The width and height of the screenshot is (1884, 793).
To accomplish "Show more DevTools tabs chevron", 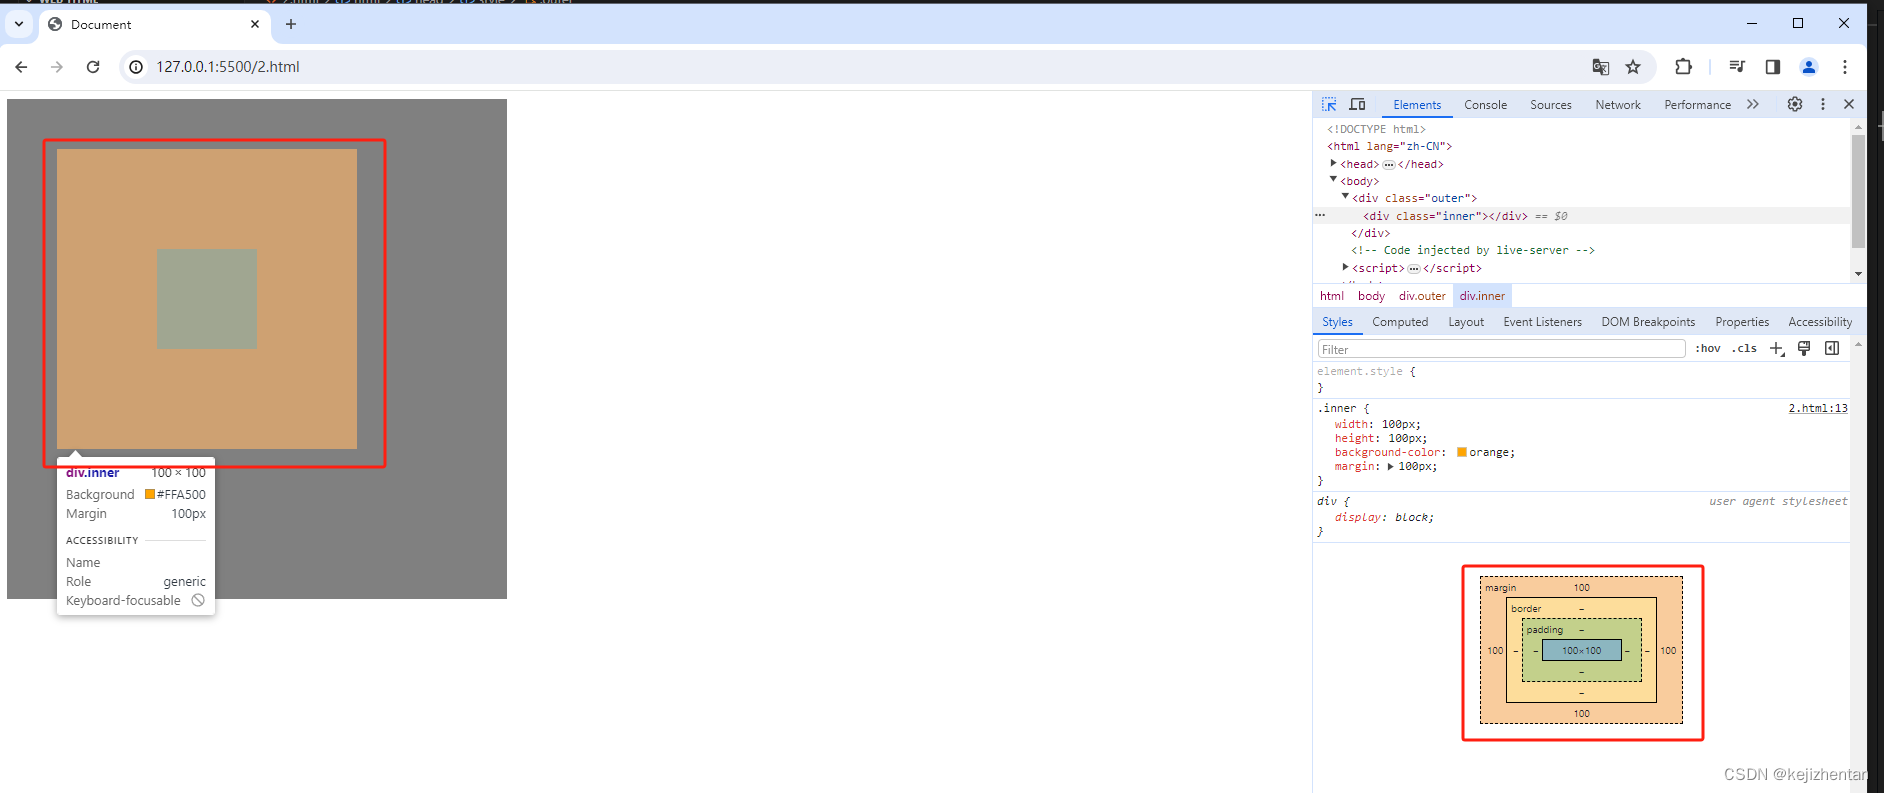I will click(1753, 104).
